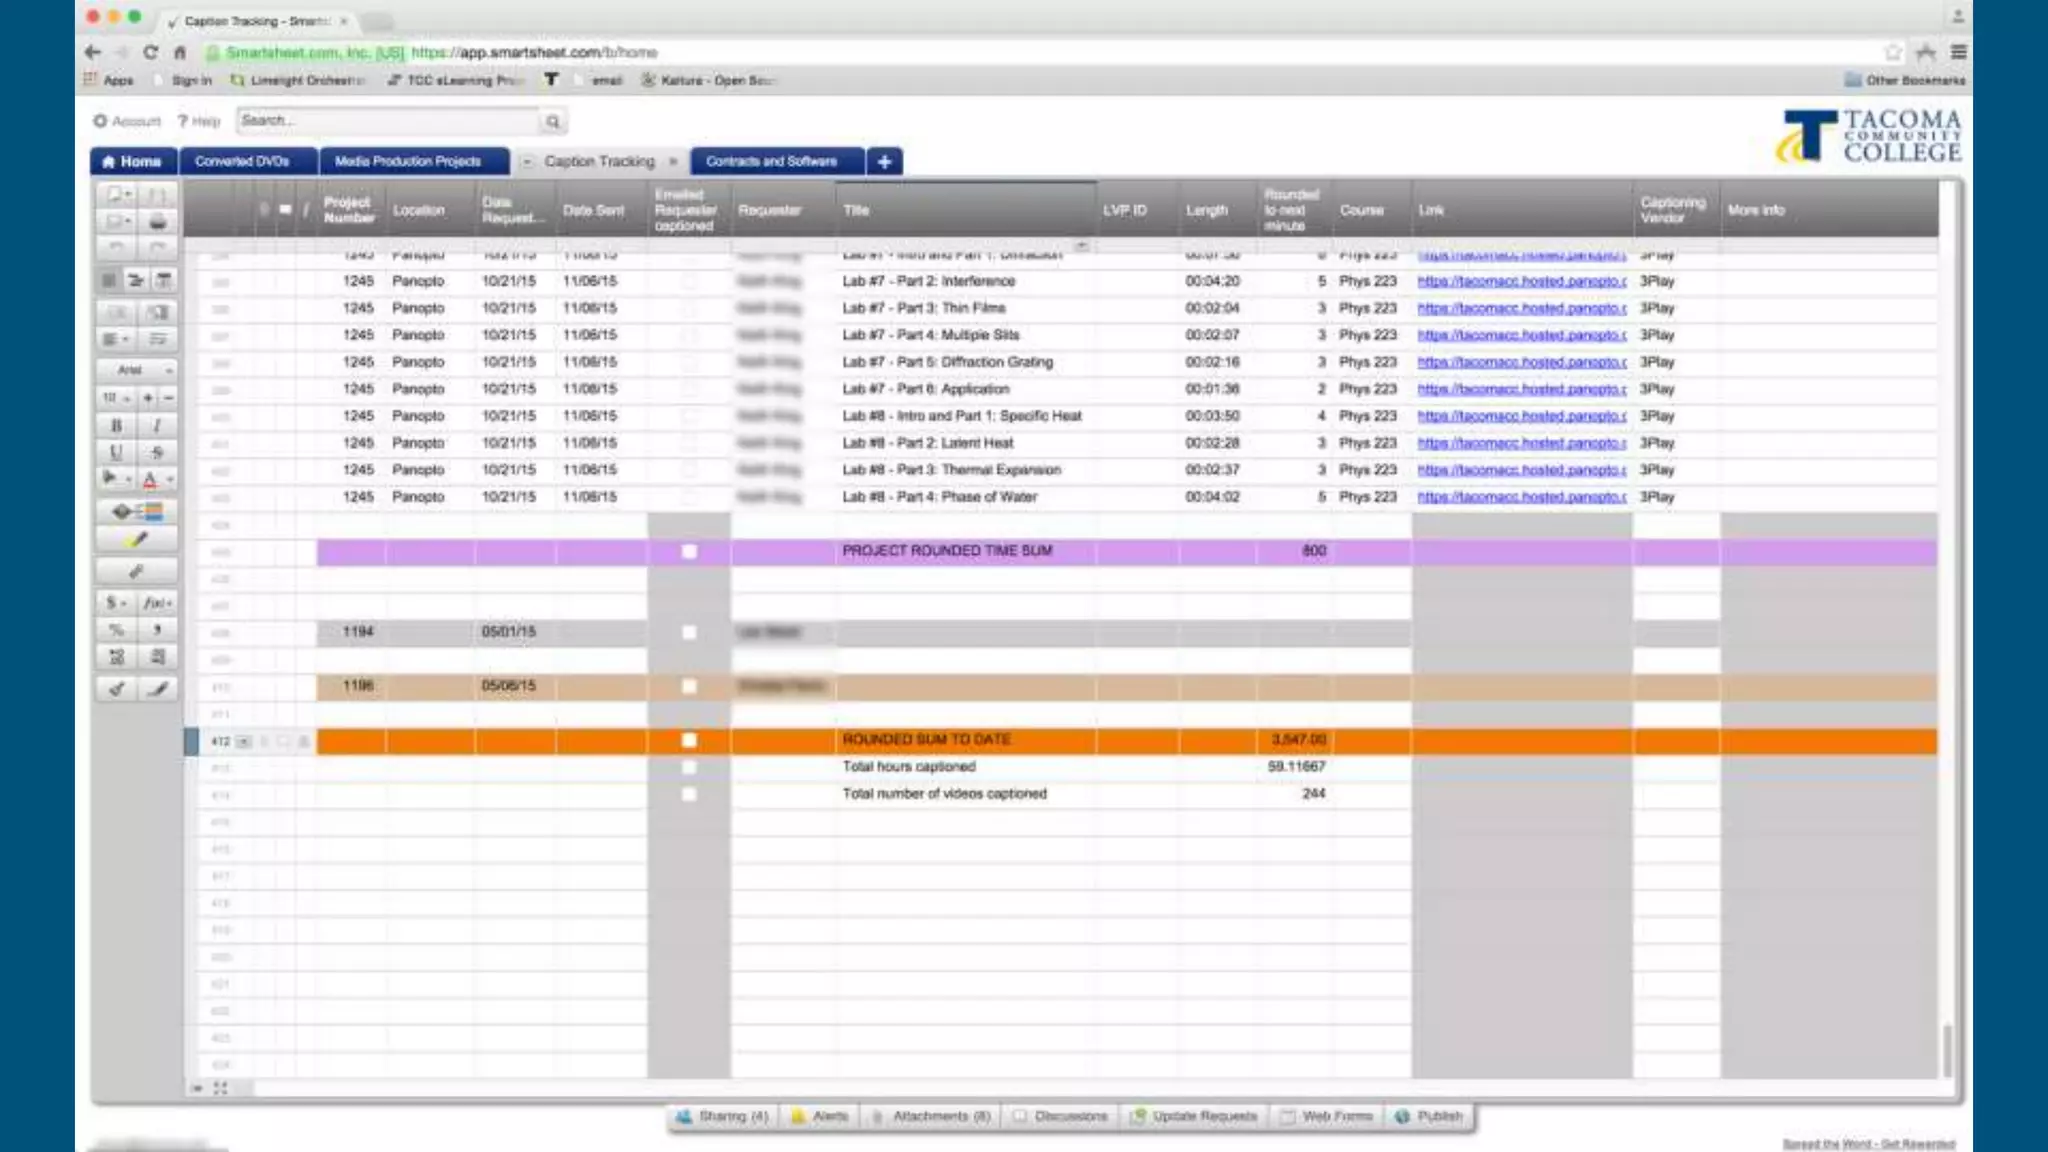Click the Print icon in left toolbar
2048x1152 pixels.
tap(157, 222)
